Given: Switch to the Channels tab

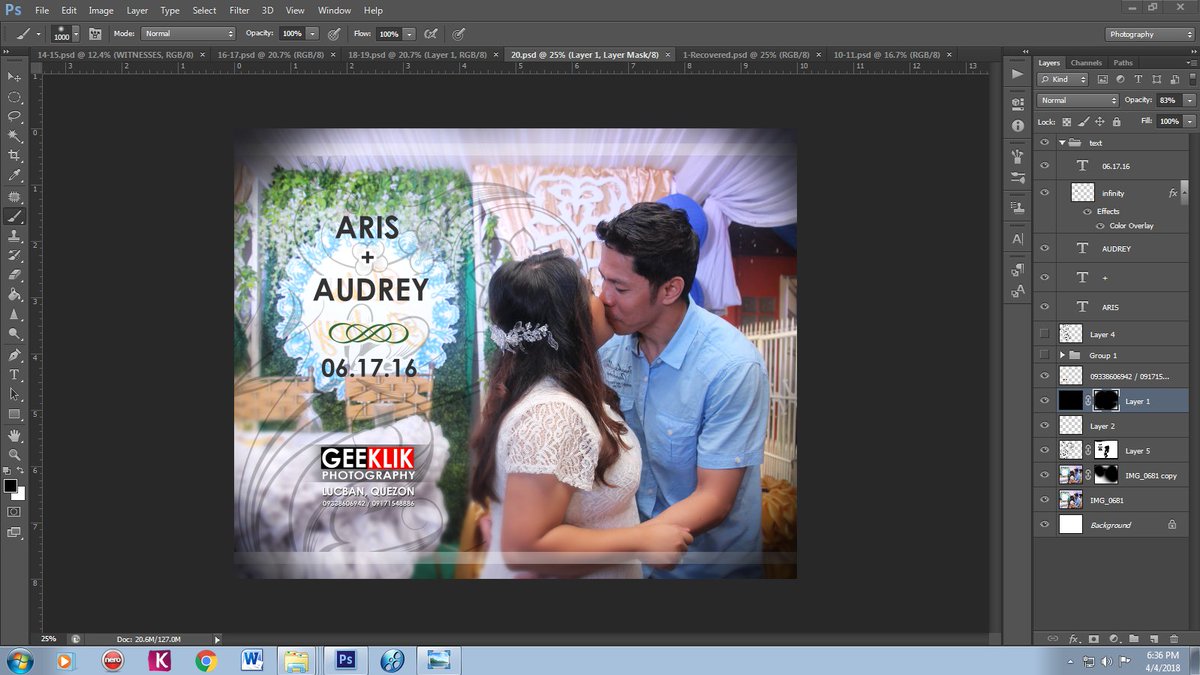Looking at the screenshot, I should 1086,62.
